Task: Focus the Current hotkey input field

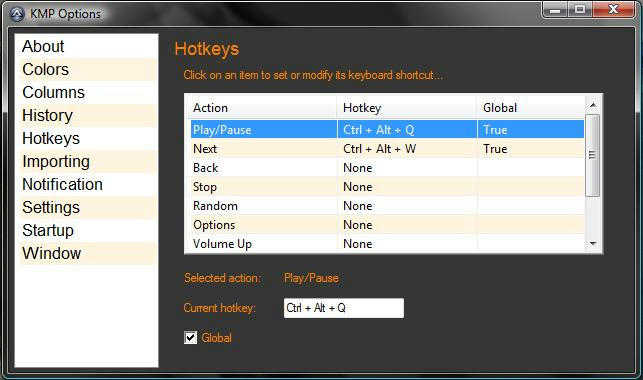Action: pos(344,308)
